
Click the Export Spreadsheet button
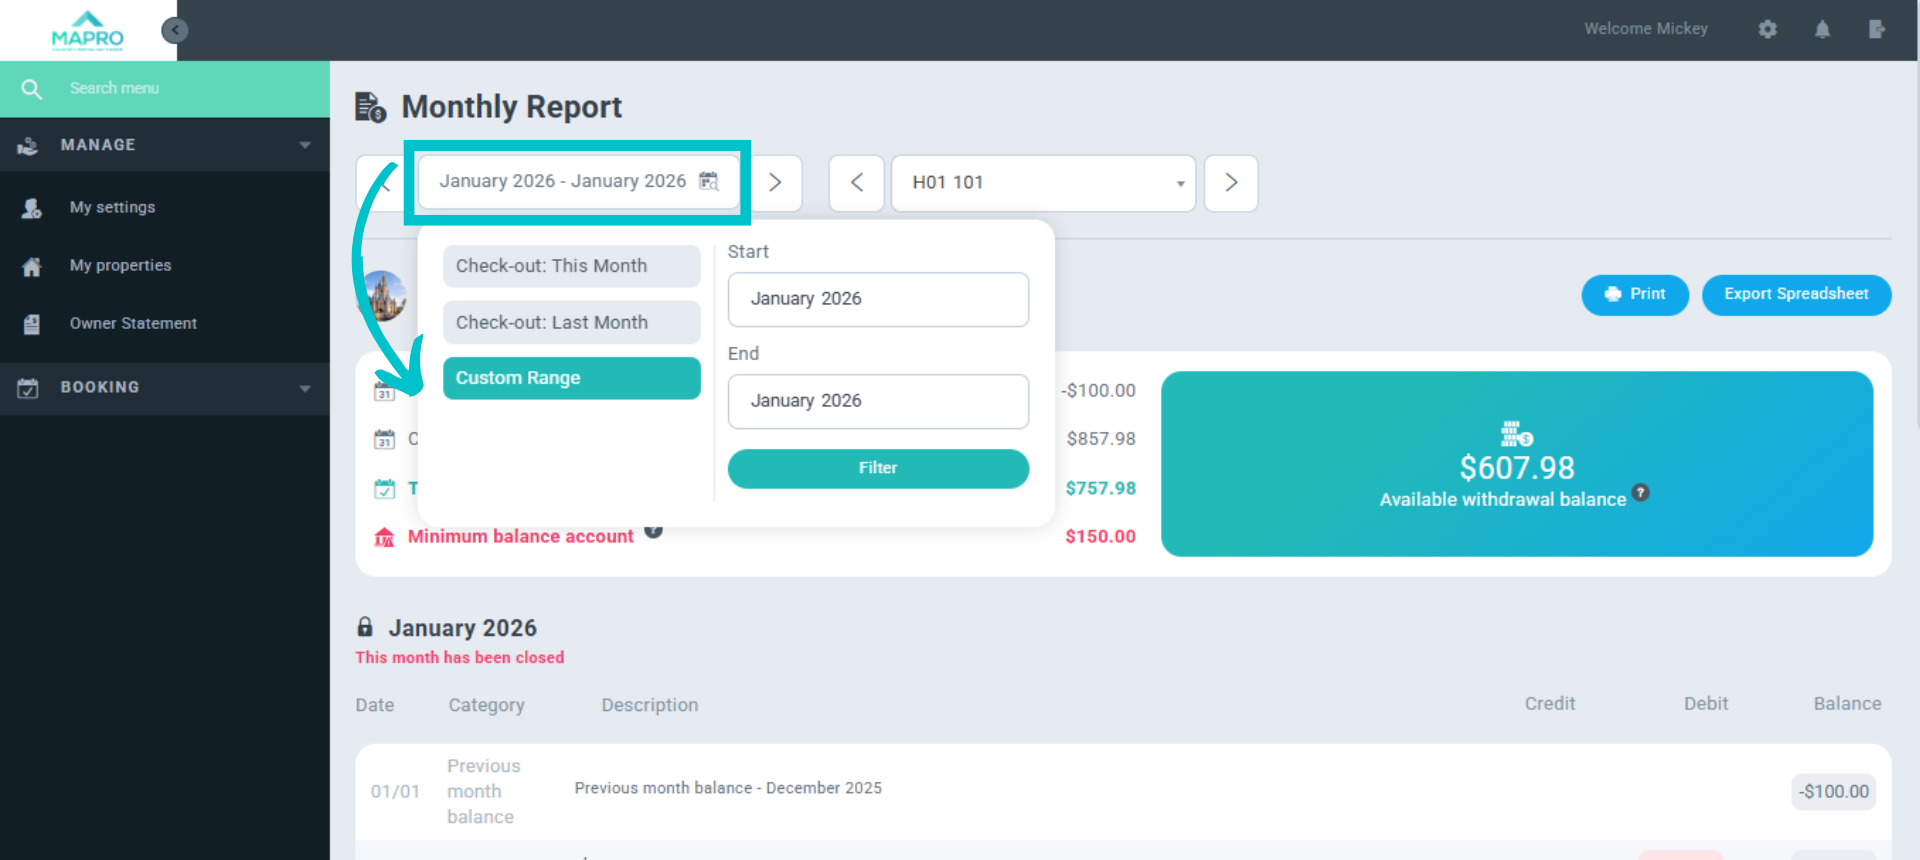(1795, 294)
